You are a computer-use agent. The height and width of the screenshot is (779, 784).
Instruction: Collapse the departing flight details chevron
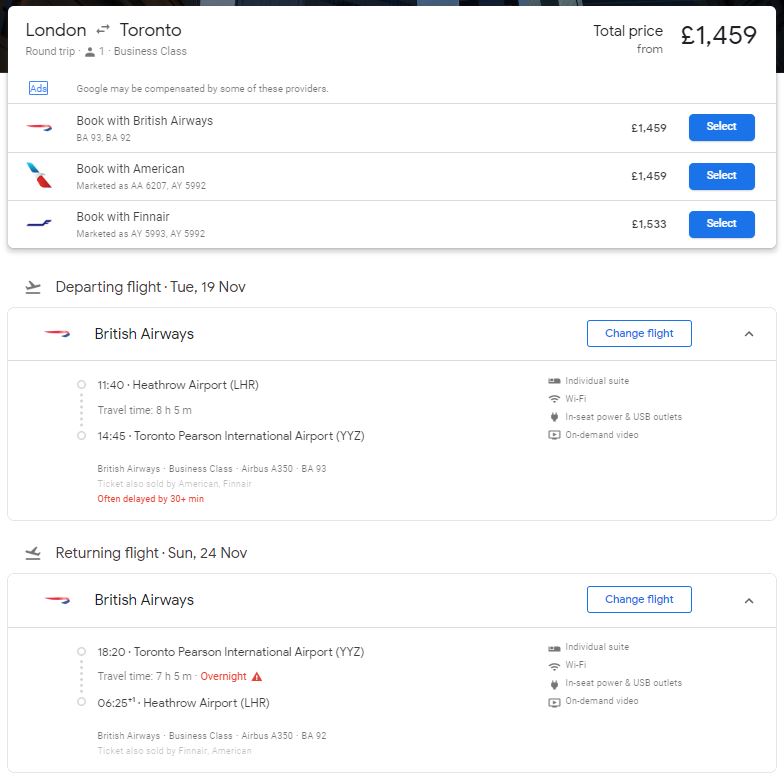(748, 334)
